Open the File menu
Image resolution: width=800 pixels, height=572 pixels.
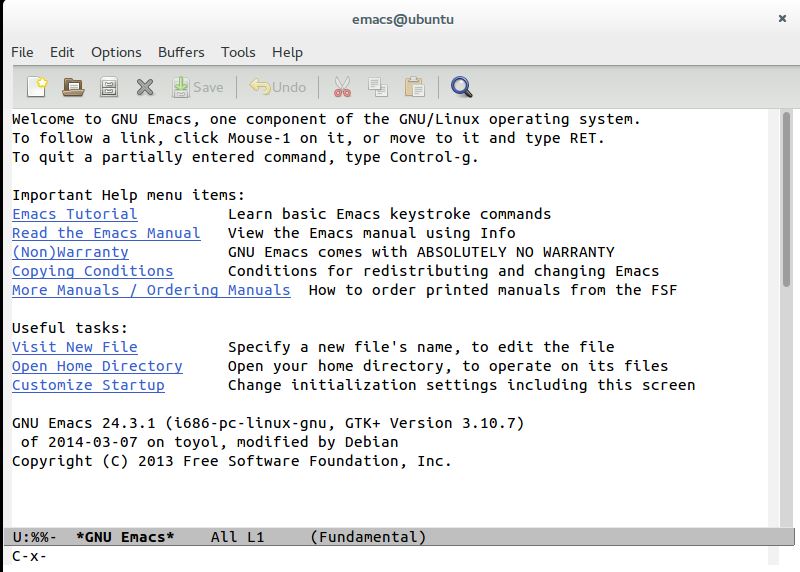22,52
